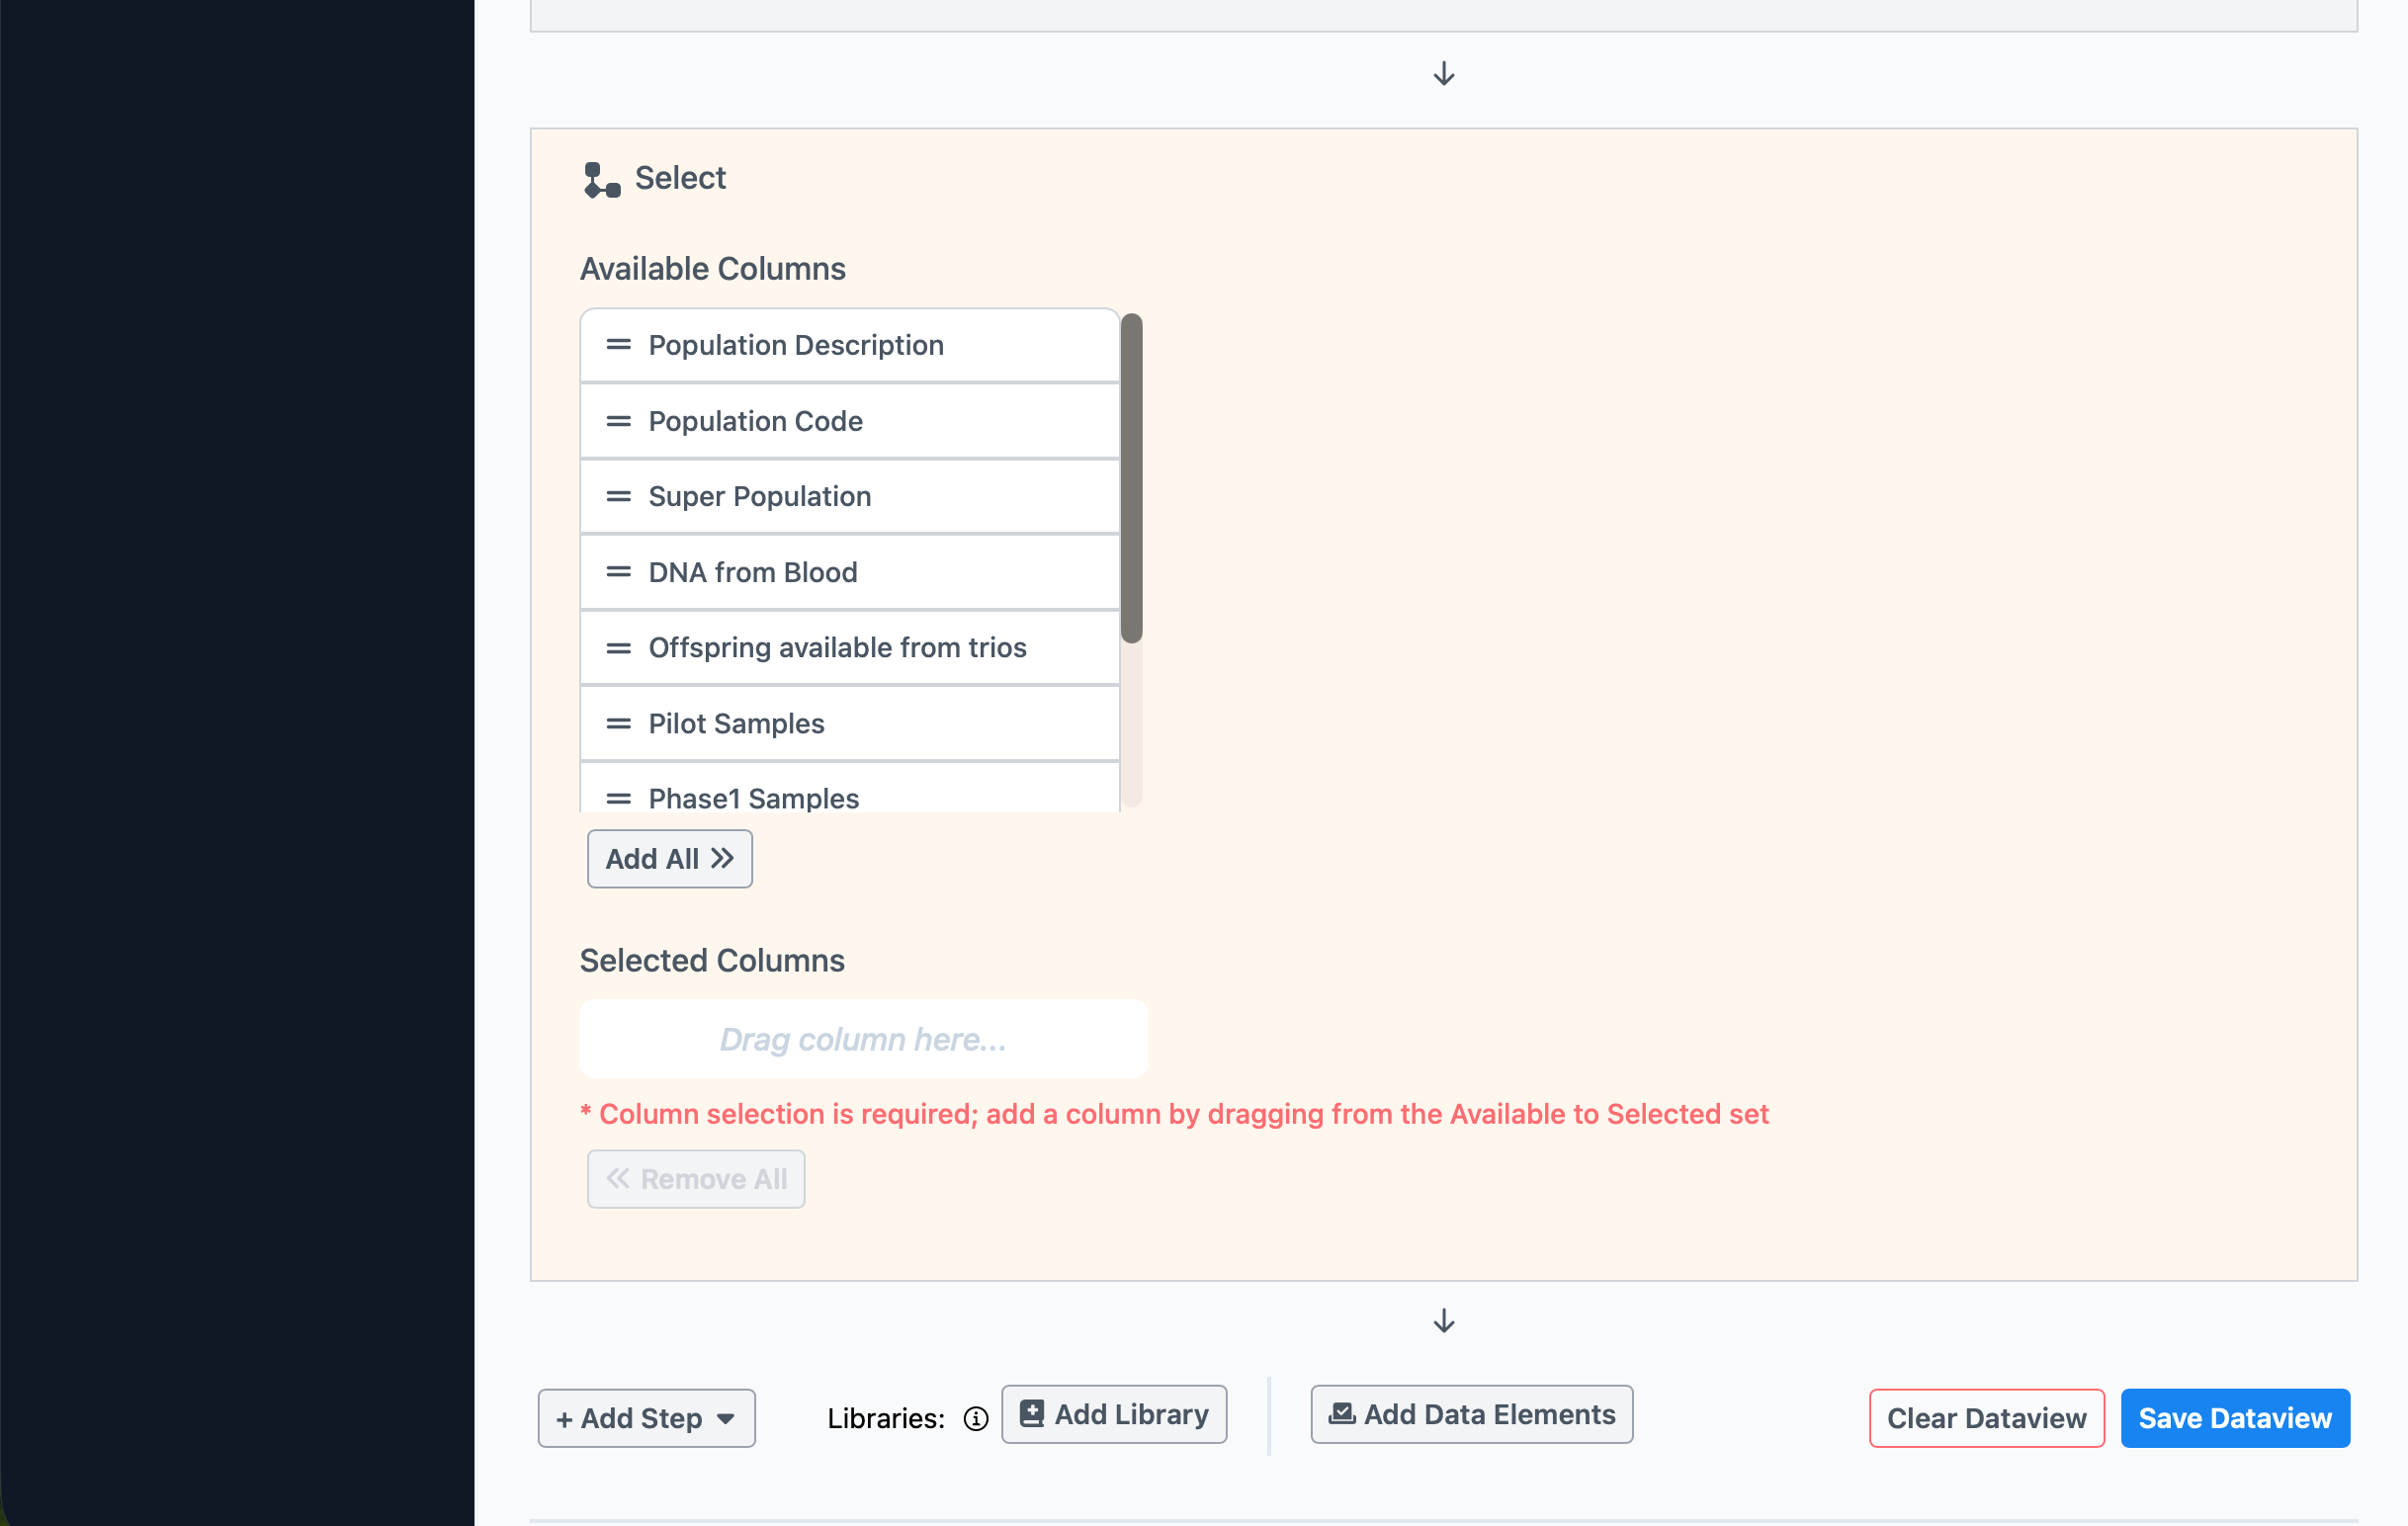Click the down arrow above Select step
The image size is (2408, 1526).
tap(1443, 74)
